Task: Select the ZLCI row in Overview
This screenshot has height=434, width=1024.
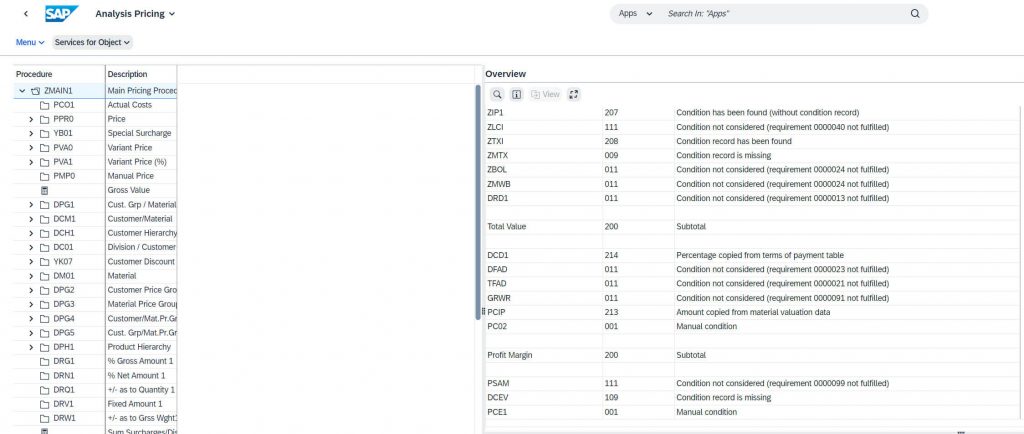Action: [x=754, y=127]
